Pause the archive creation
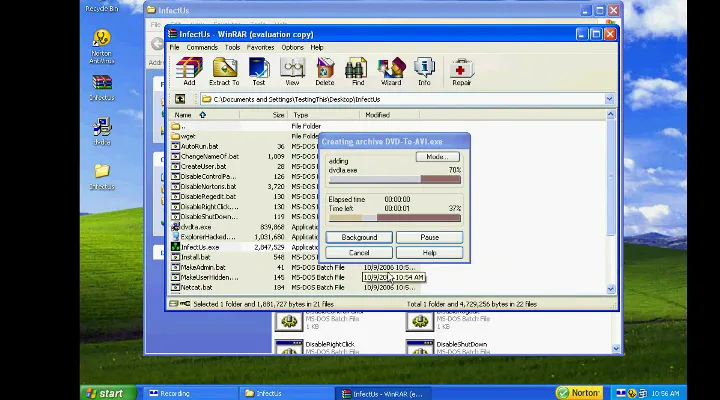Screen dimensions: 720x400 pyautogui.click(x=429, y=237)
